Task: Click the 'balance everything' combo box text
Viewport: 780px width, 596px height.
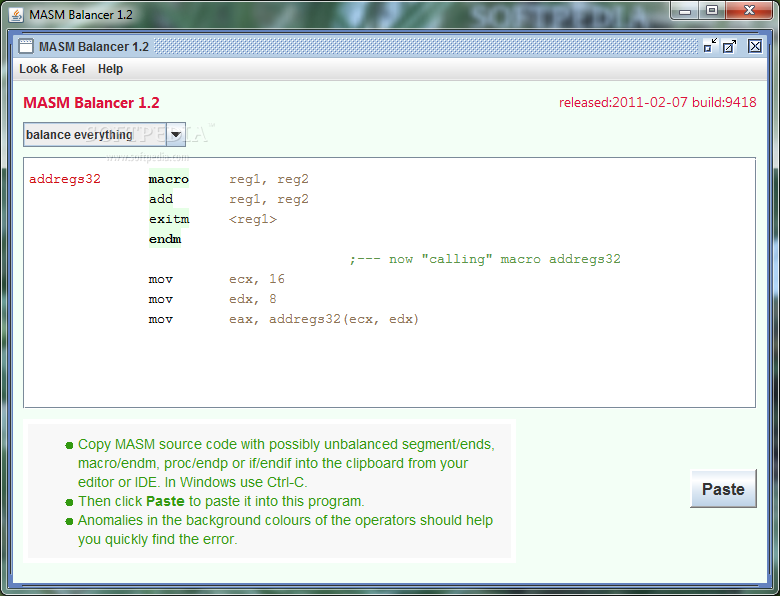Action: [x=80, y=135]
